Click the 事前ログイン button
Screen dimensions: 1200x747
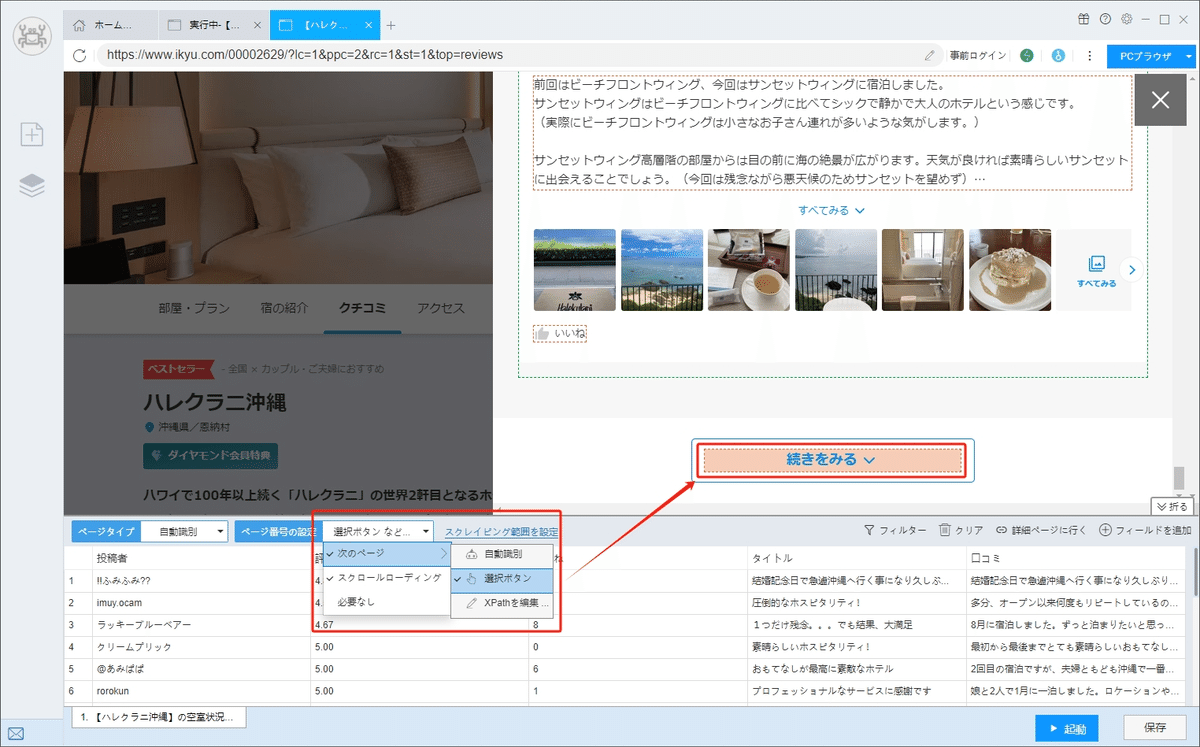978,56
